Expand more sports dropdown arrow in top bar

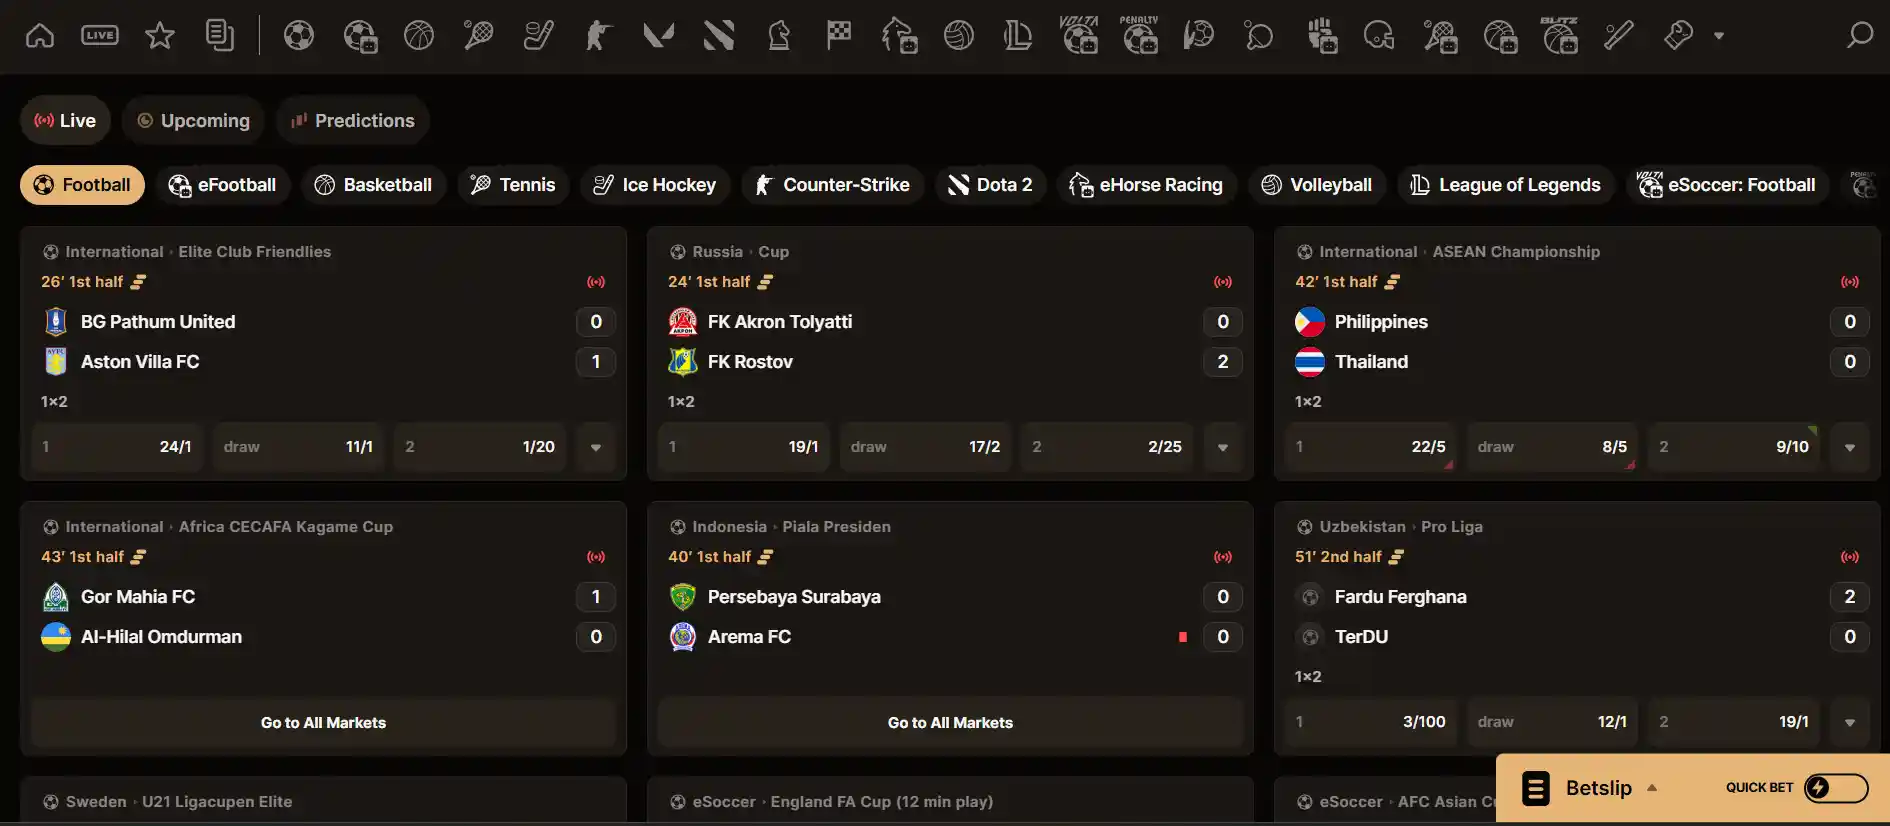click(x=1719, y=36)
